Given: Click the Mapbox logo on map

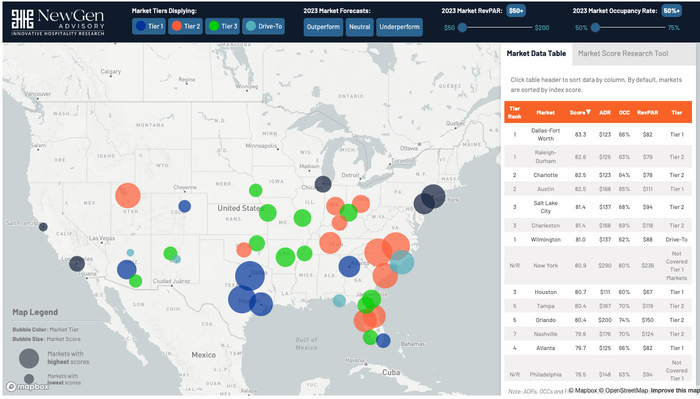Looking at the screenshot, I should 28,387.
